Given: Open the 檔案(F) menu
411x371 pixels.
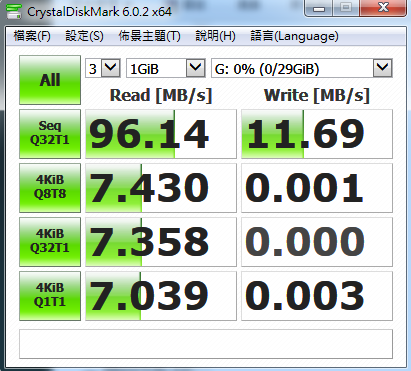Looking at the screenshot, I should (x=32, y=36).
